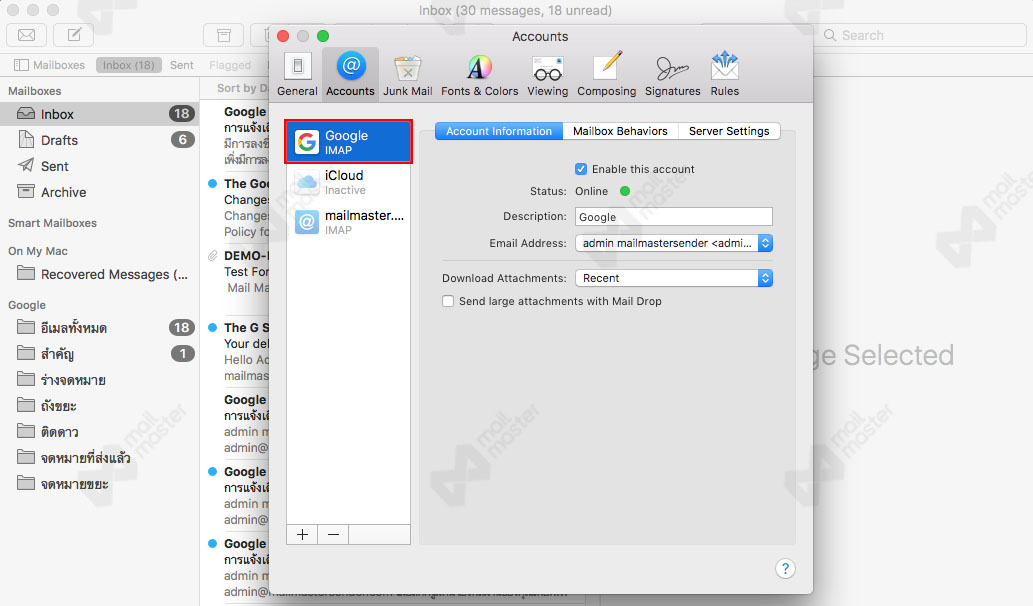Toggle Send large attachments with Mail Drop
Viewport: 1033px width, 606px height.
(x=448, y=301)
